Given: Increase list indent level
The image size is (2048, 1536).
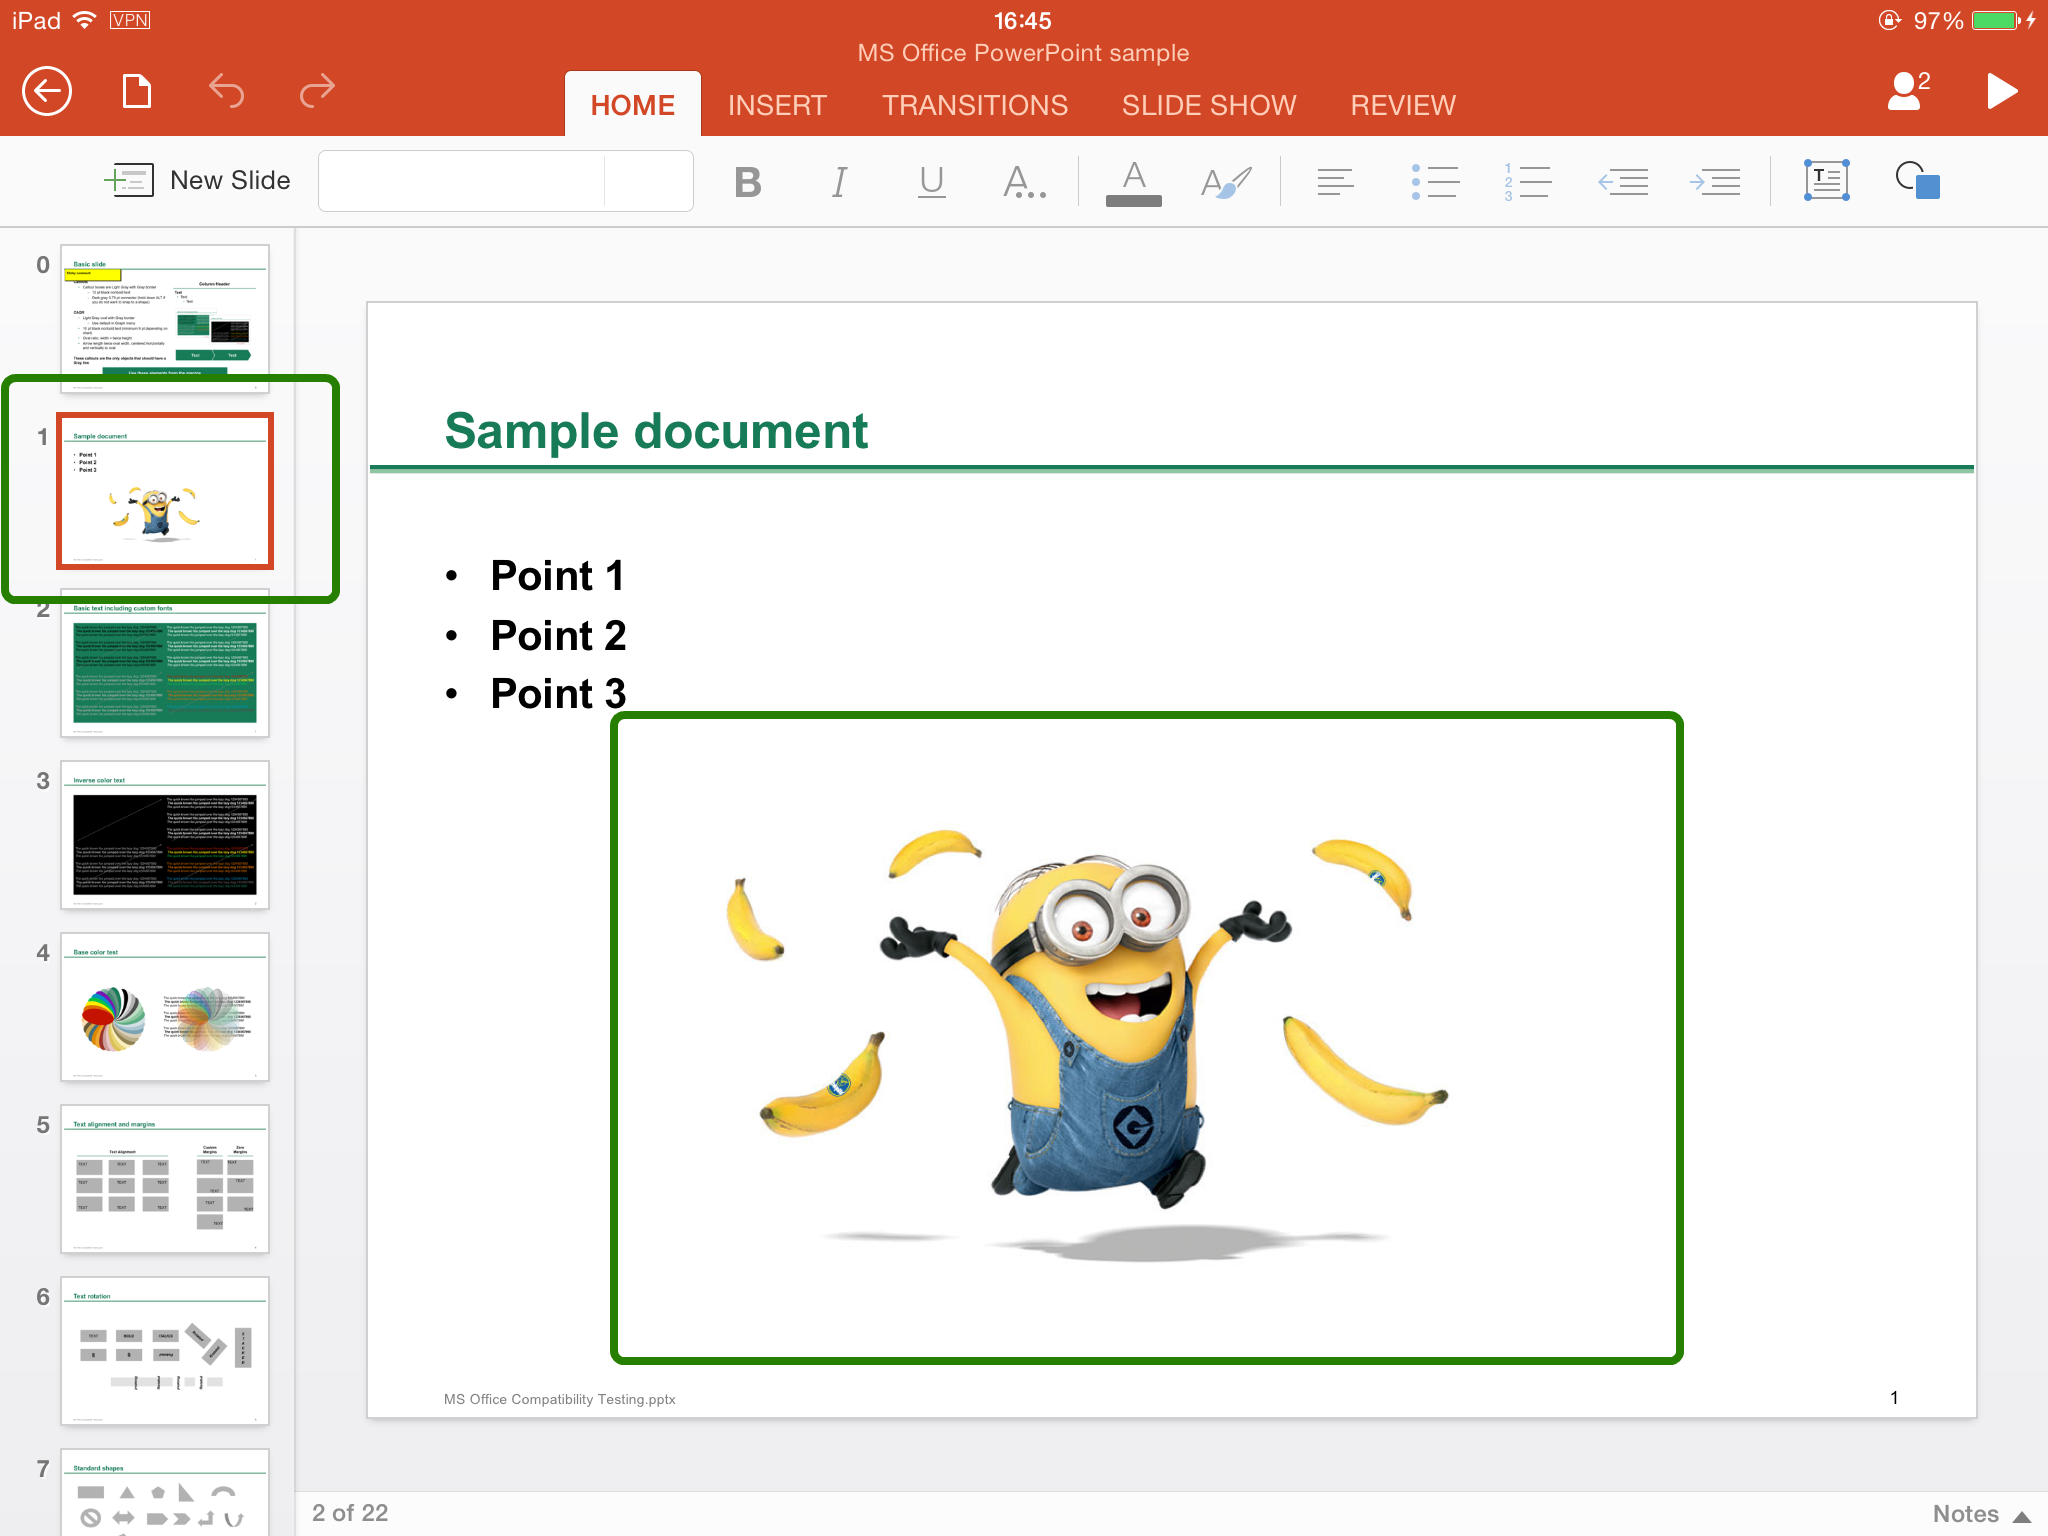Looking at the screenshot, I should click(x=1715, y=182).
